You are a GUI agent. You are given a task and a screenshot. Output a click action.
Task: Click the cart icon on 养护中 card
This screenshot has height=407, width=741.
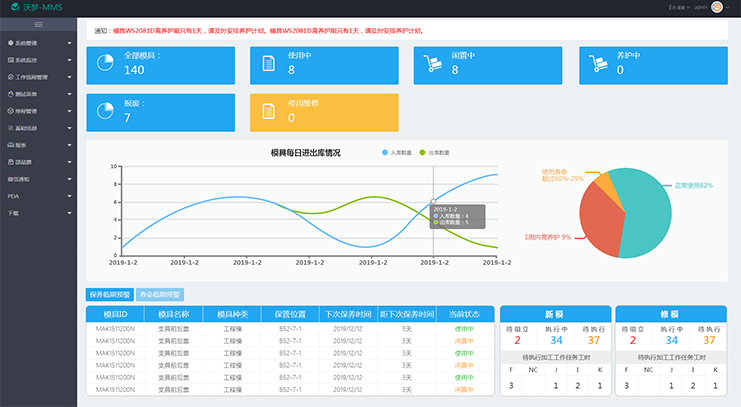597,63
